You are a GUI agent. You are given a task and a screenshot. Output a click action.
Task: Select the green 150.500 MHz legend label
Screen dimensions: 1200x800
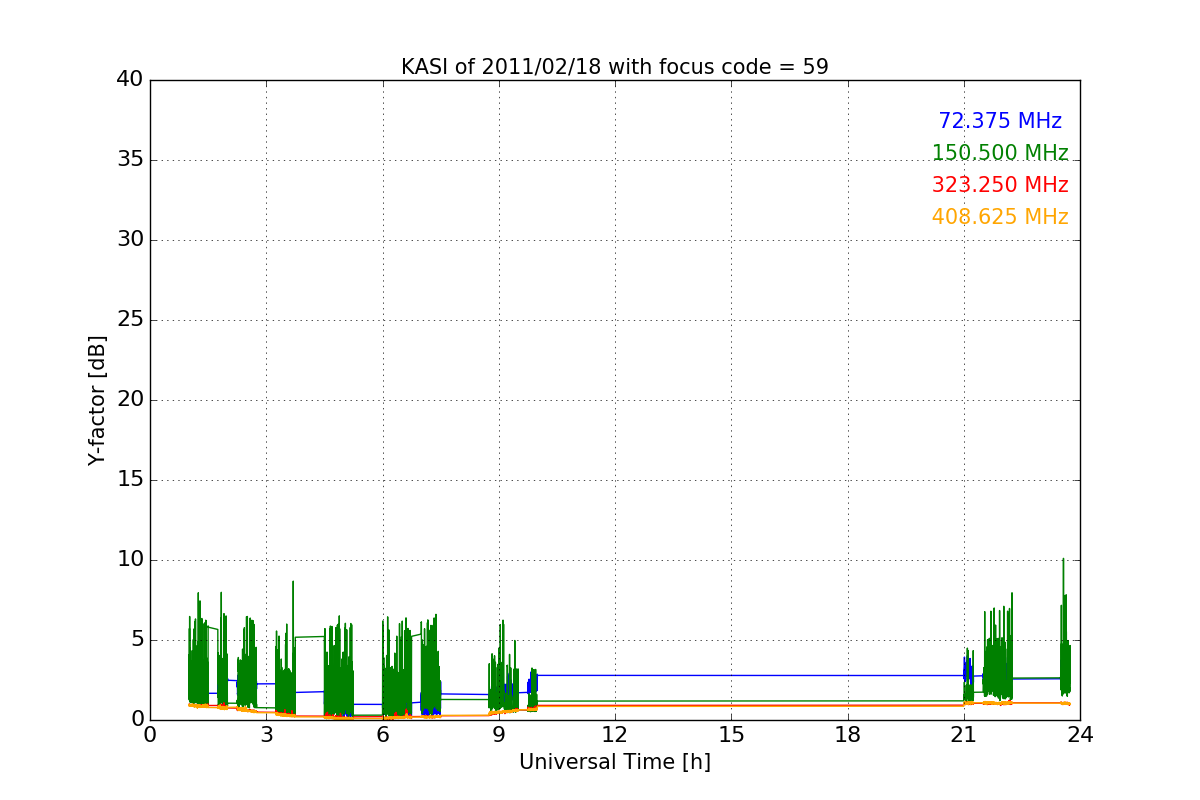pos(1000,153)
